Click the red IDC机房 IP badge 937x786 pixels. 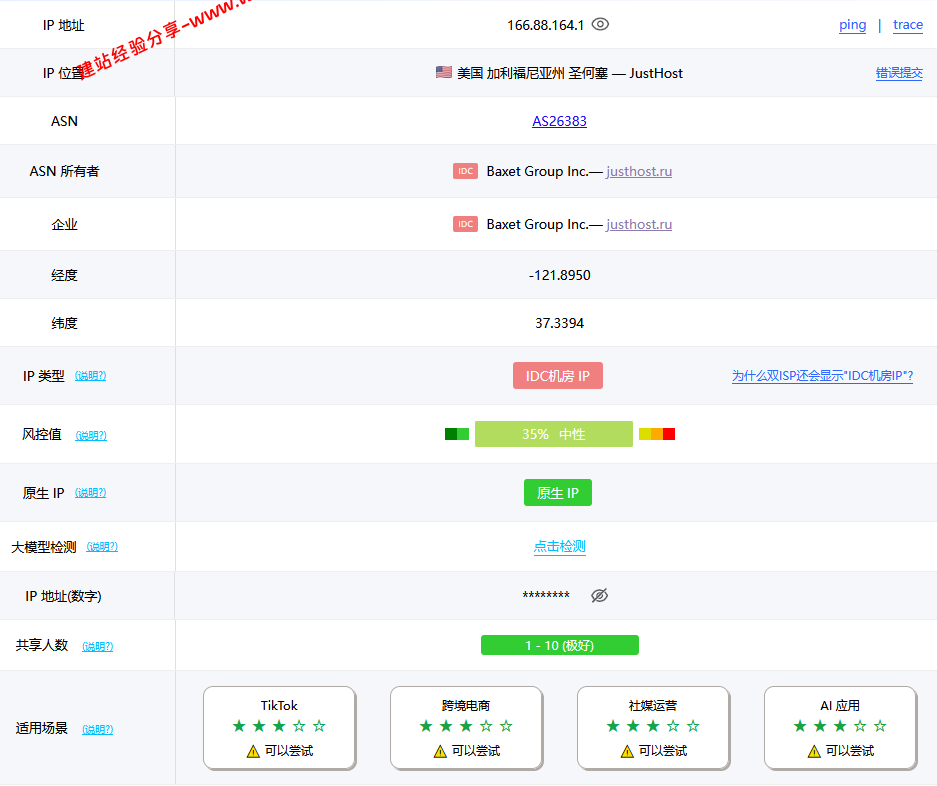[558, 376]
